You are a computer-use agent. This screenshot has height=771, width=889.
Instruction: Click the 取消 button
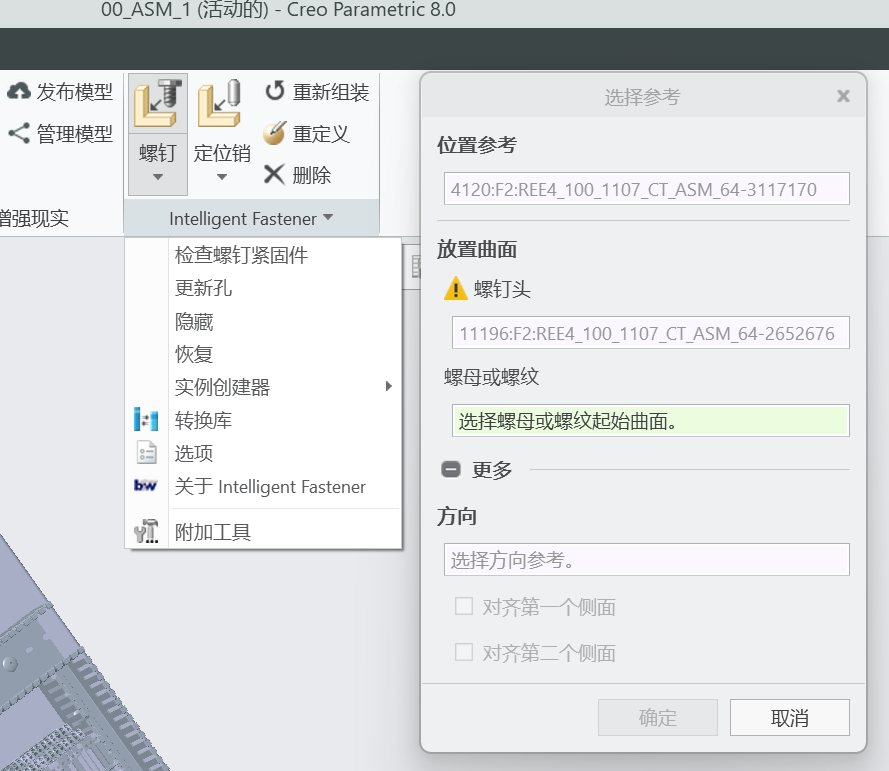(789, 718)
